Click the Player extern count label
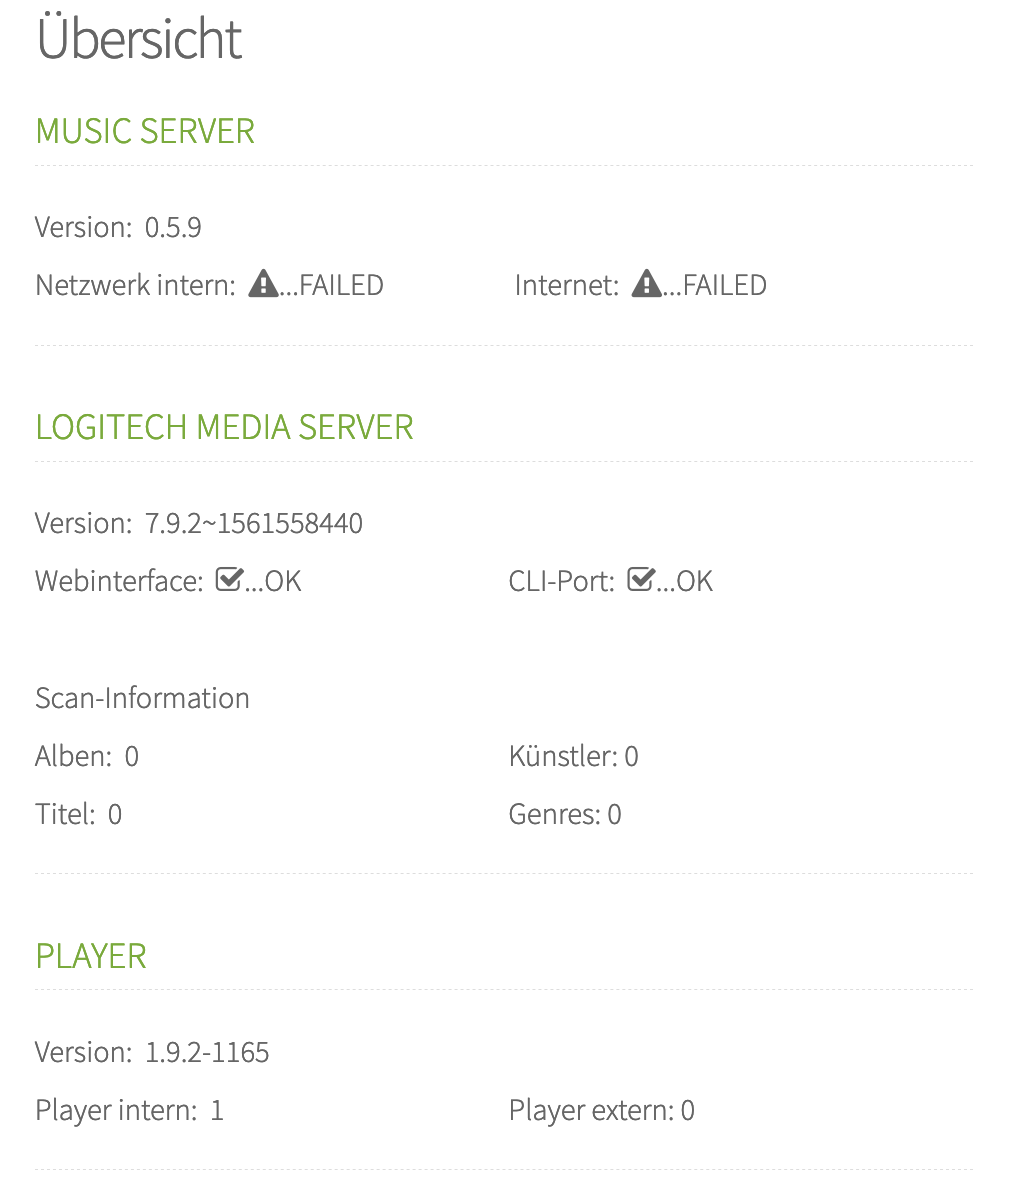1022x1204 pixels. (x=590, y=1111)
